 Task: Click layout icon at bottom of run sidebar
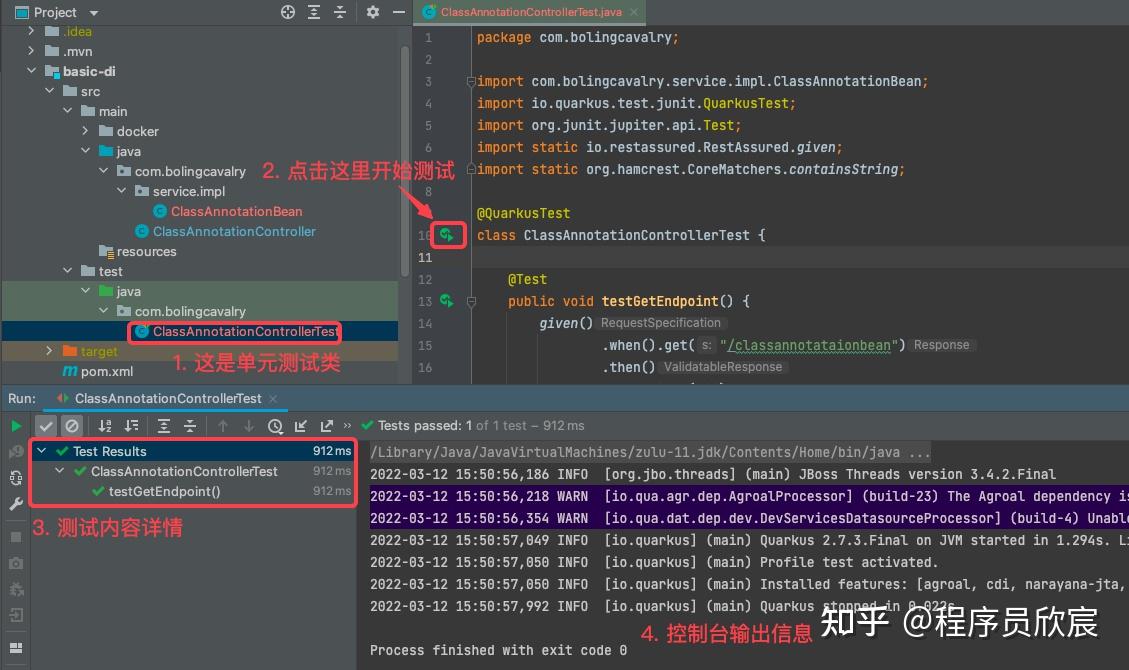point(16,648)
